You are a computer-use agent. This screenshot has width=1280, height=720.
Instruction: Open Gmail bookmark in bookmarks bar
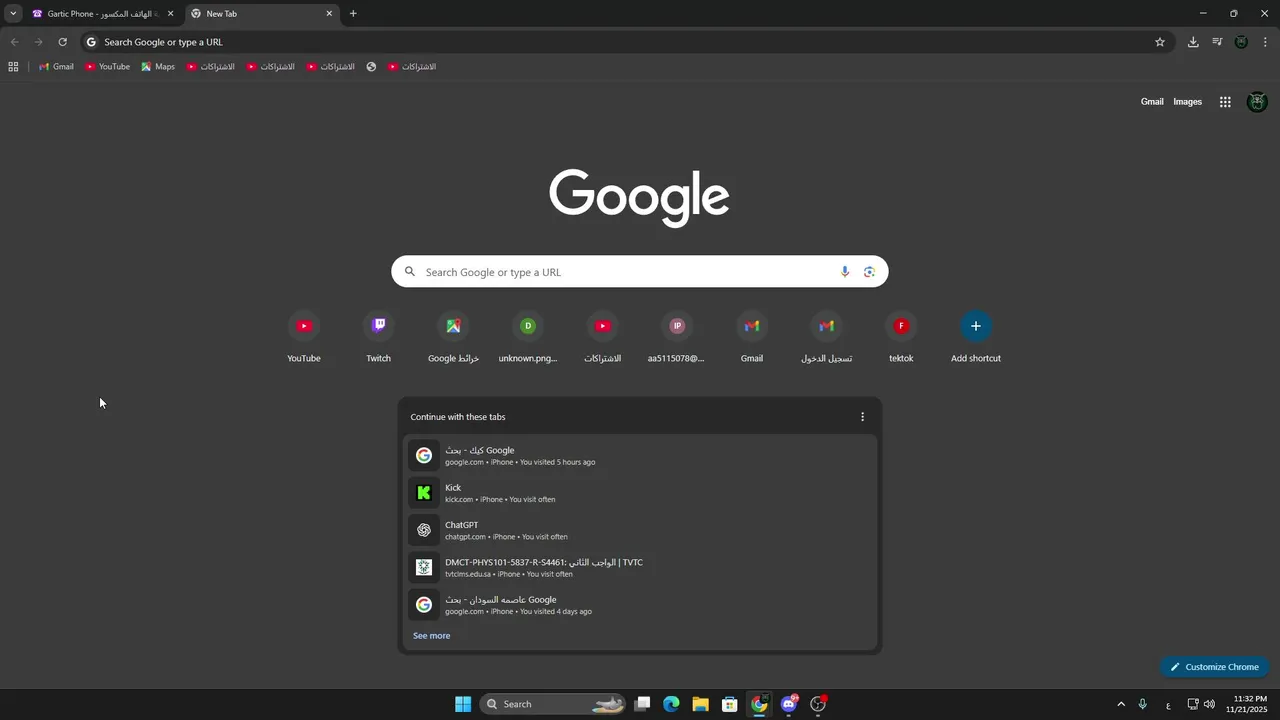[x=56, y=67]
